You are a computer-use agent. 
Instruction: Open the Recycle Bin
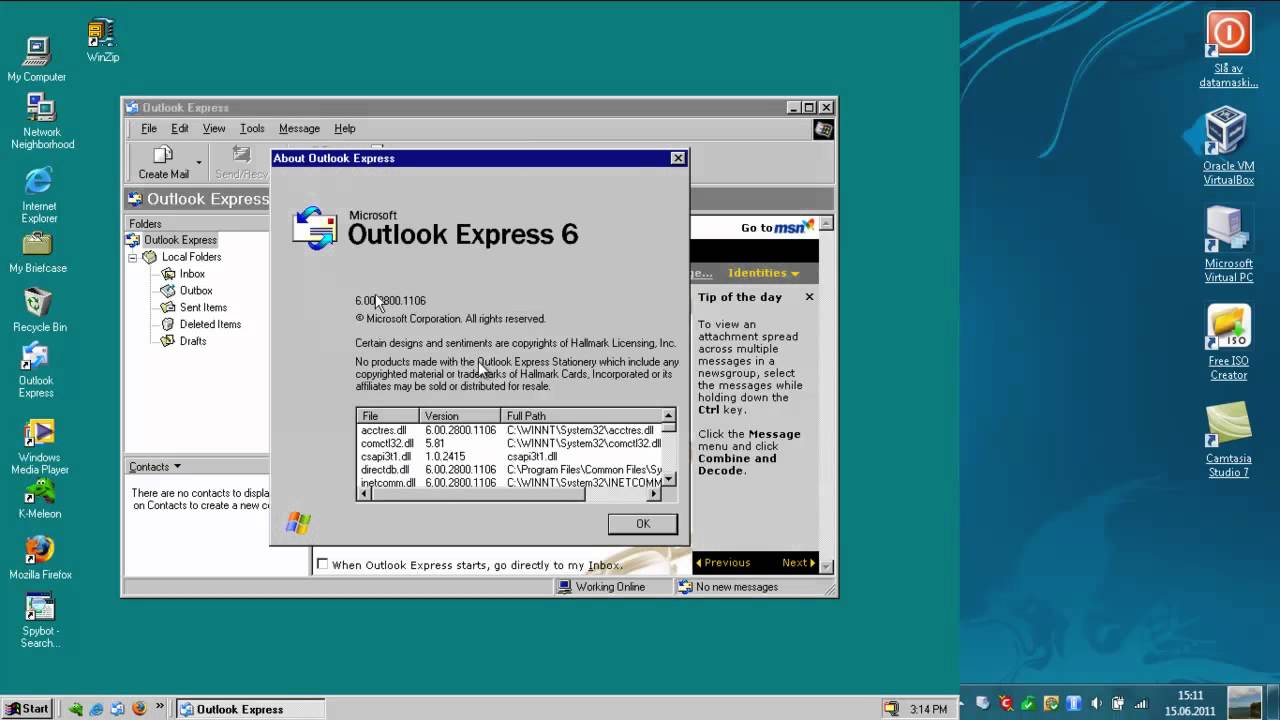(39, 310)
